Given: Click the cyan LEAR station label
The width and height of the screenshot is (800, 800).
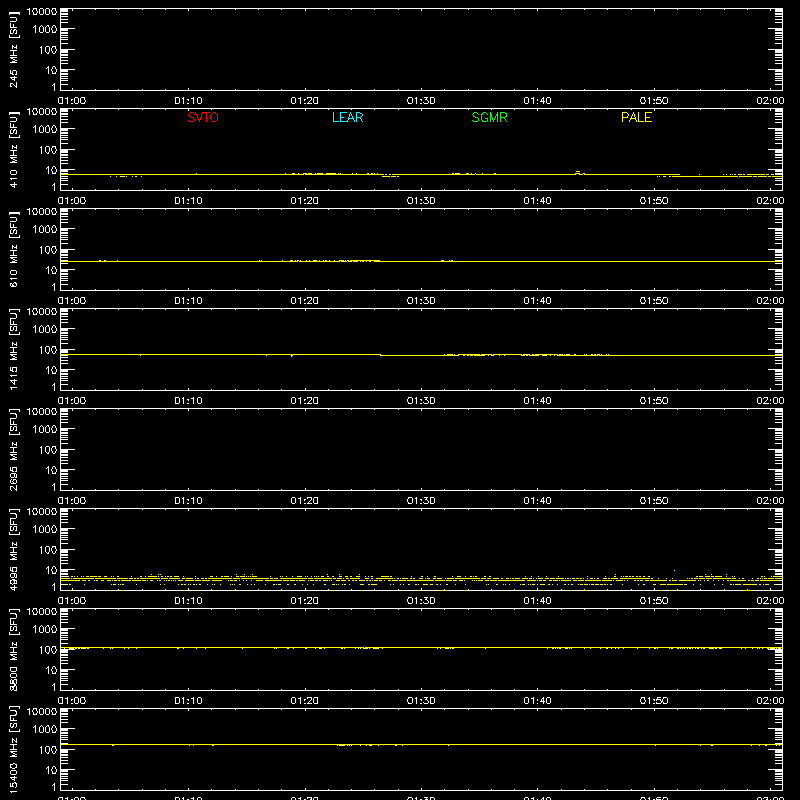Looking at the screenshot, I should point(347,117).
